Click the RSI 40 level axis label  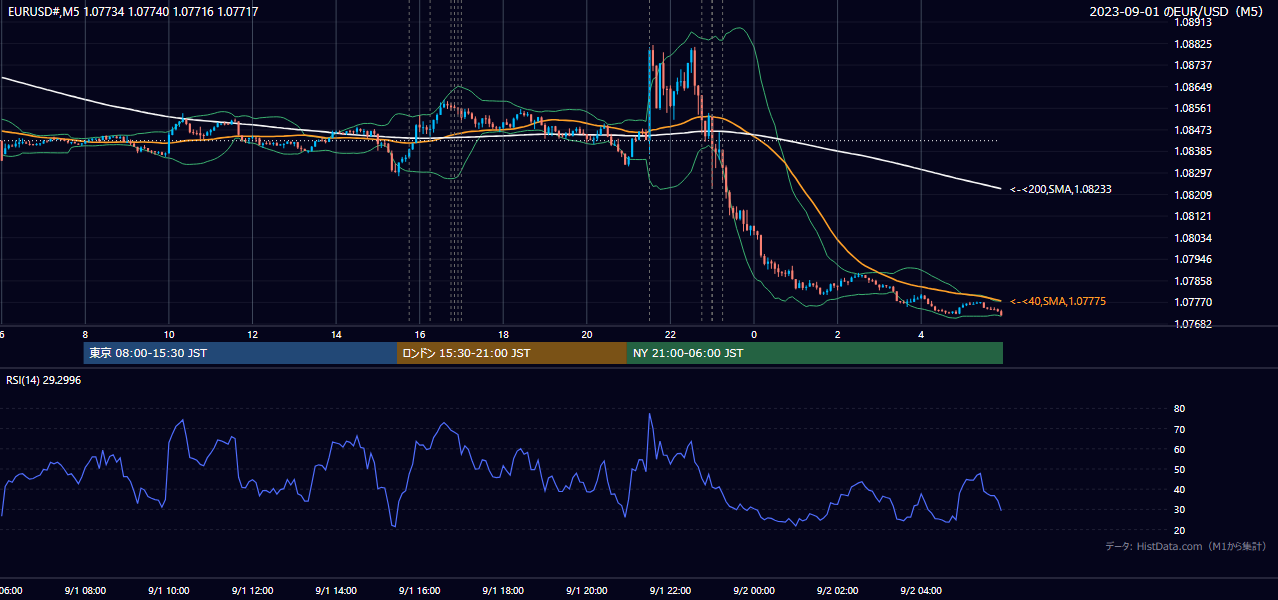[1179, 490]
